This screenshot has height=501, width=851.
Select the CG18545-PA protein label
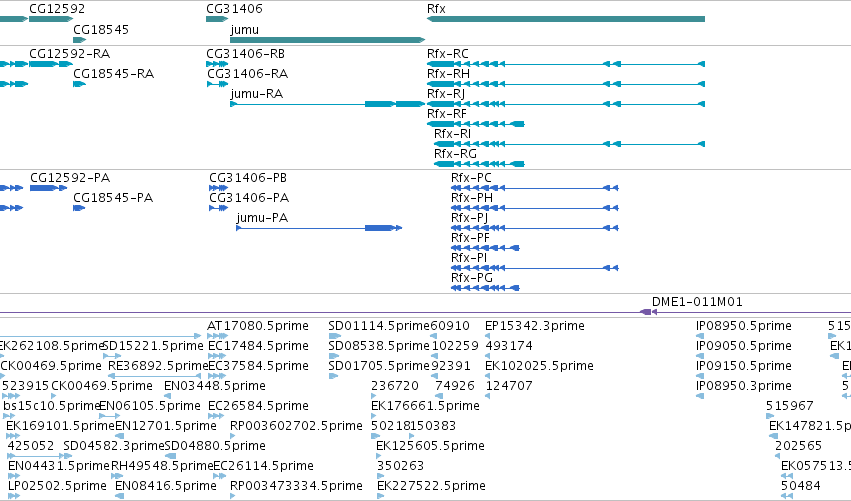113,198
